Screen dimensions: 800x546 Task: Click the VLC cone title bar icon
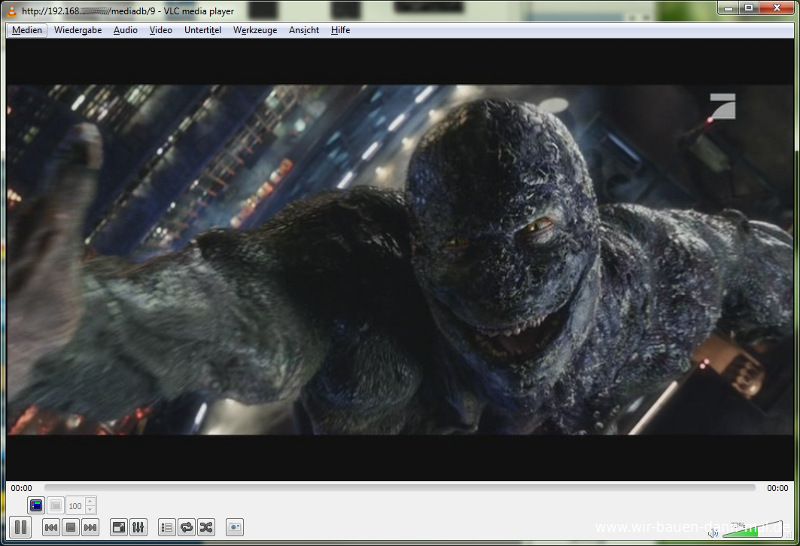coord(12,11)
